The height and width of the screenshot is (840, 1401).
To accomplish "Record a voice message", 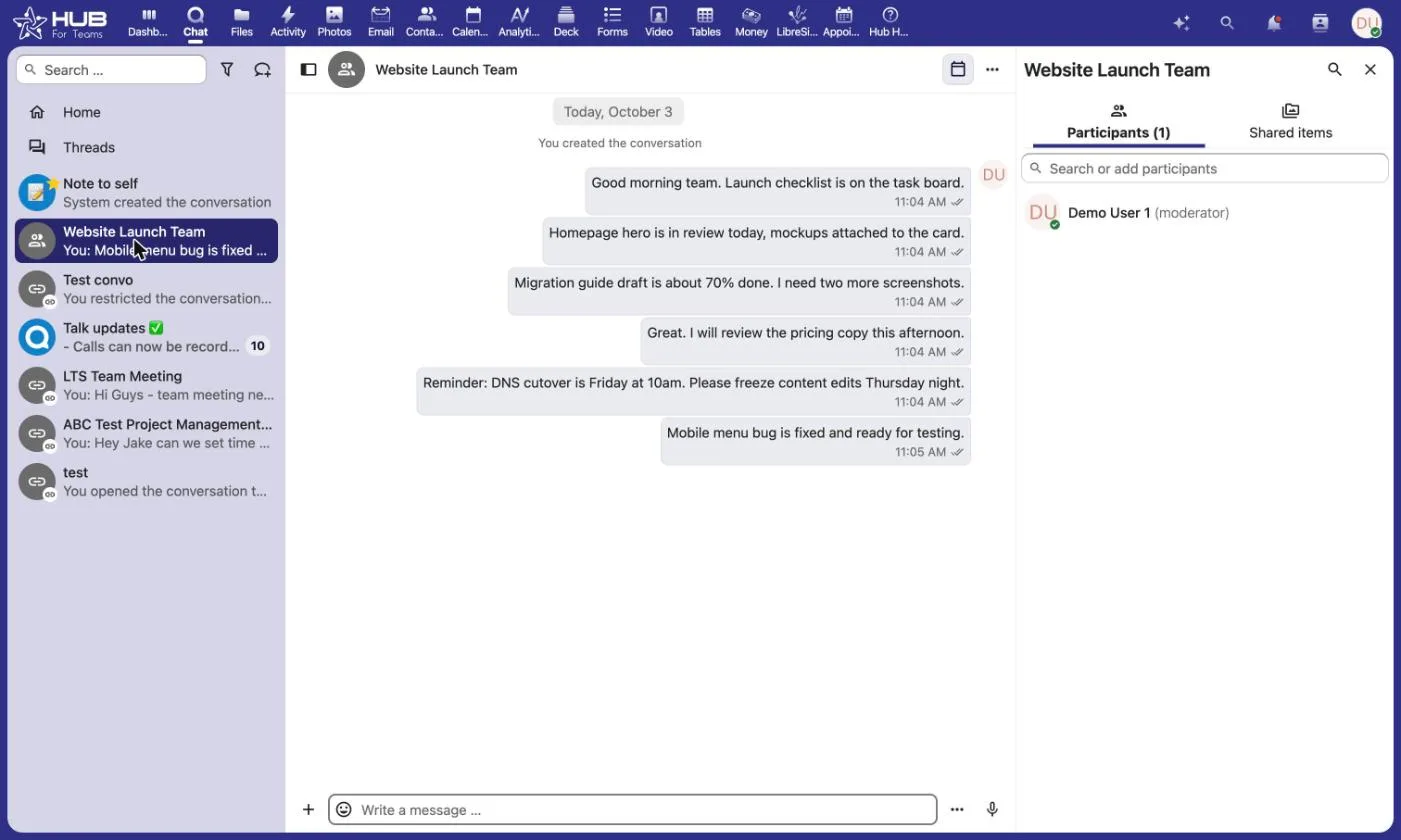I will click(992, 809).
